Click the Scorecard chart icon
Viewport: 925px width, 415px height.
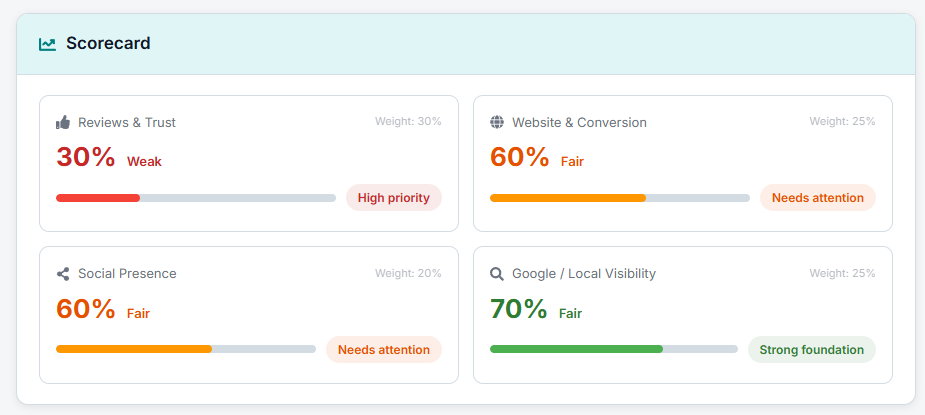tap(47, 44)
